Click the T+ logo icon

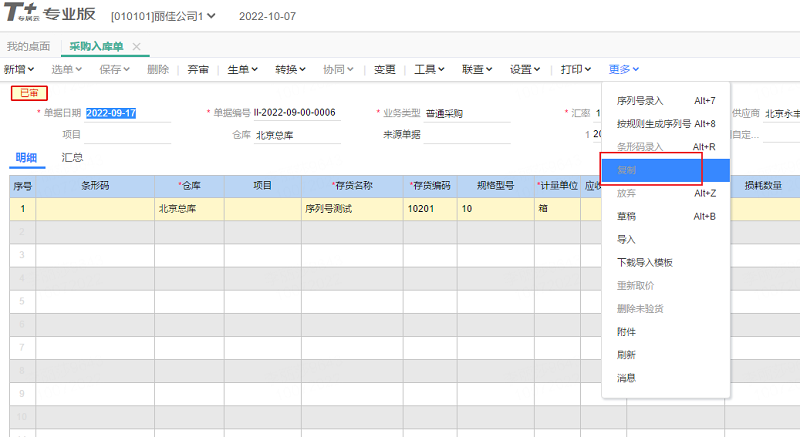[23, 16]
